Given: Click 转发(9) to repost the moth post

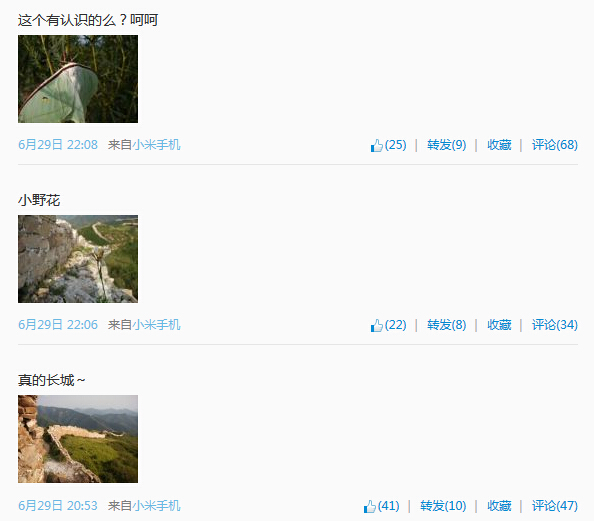Looking at the screenshot, I should [x=447, y=145].
